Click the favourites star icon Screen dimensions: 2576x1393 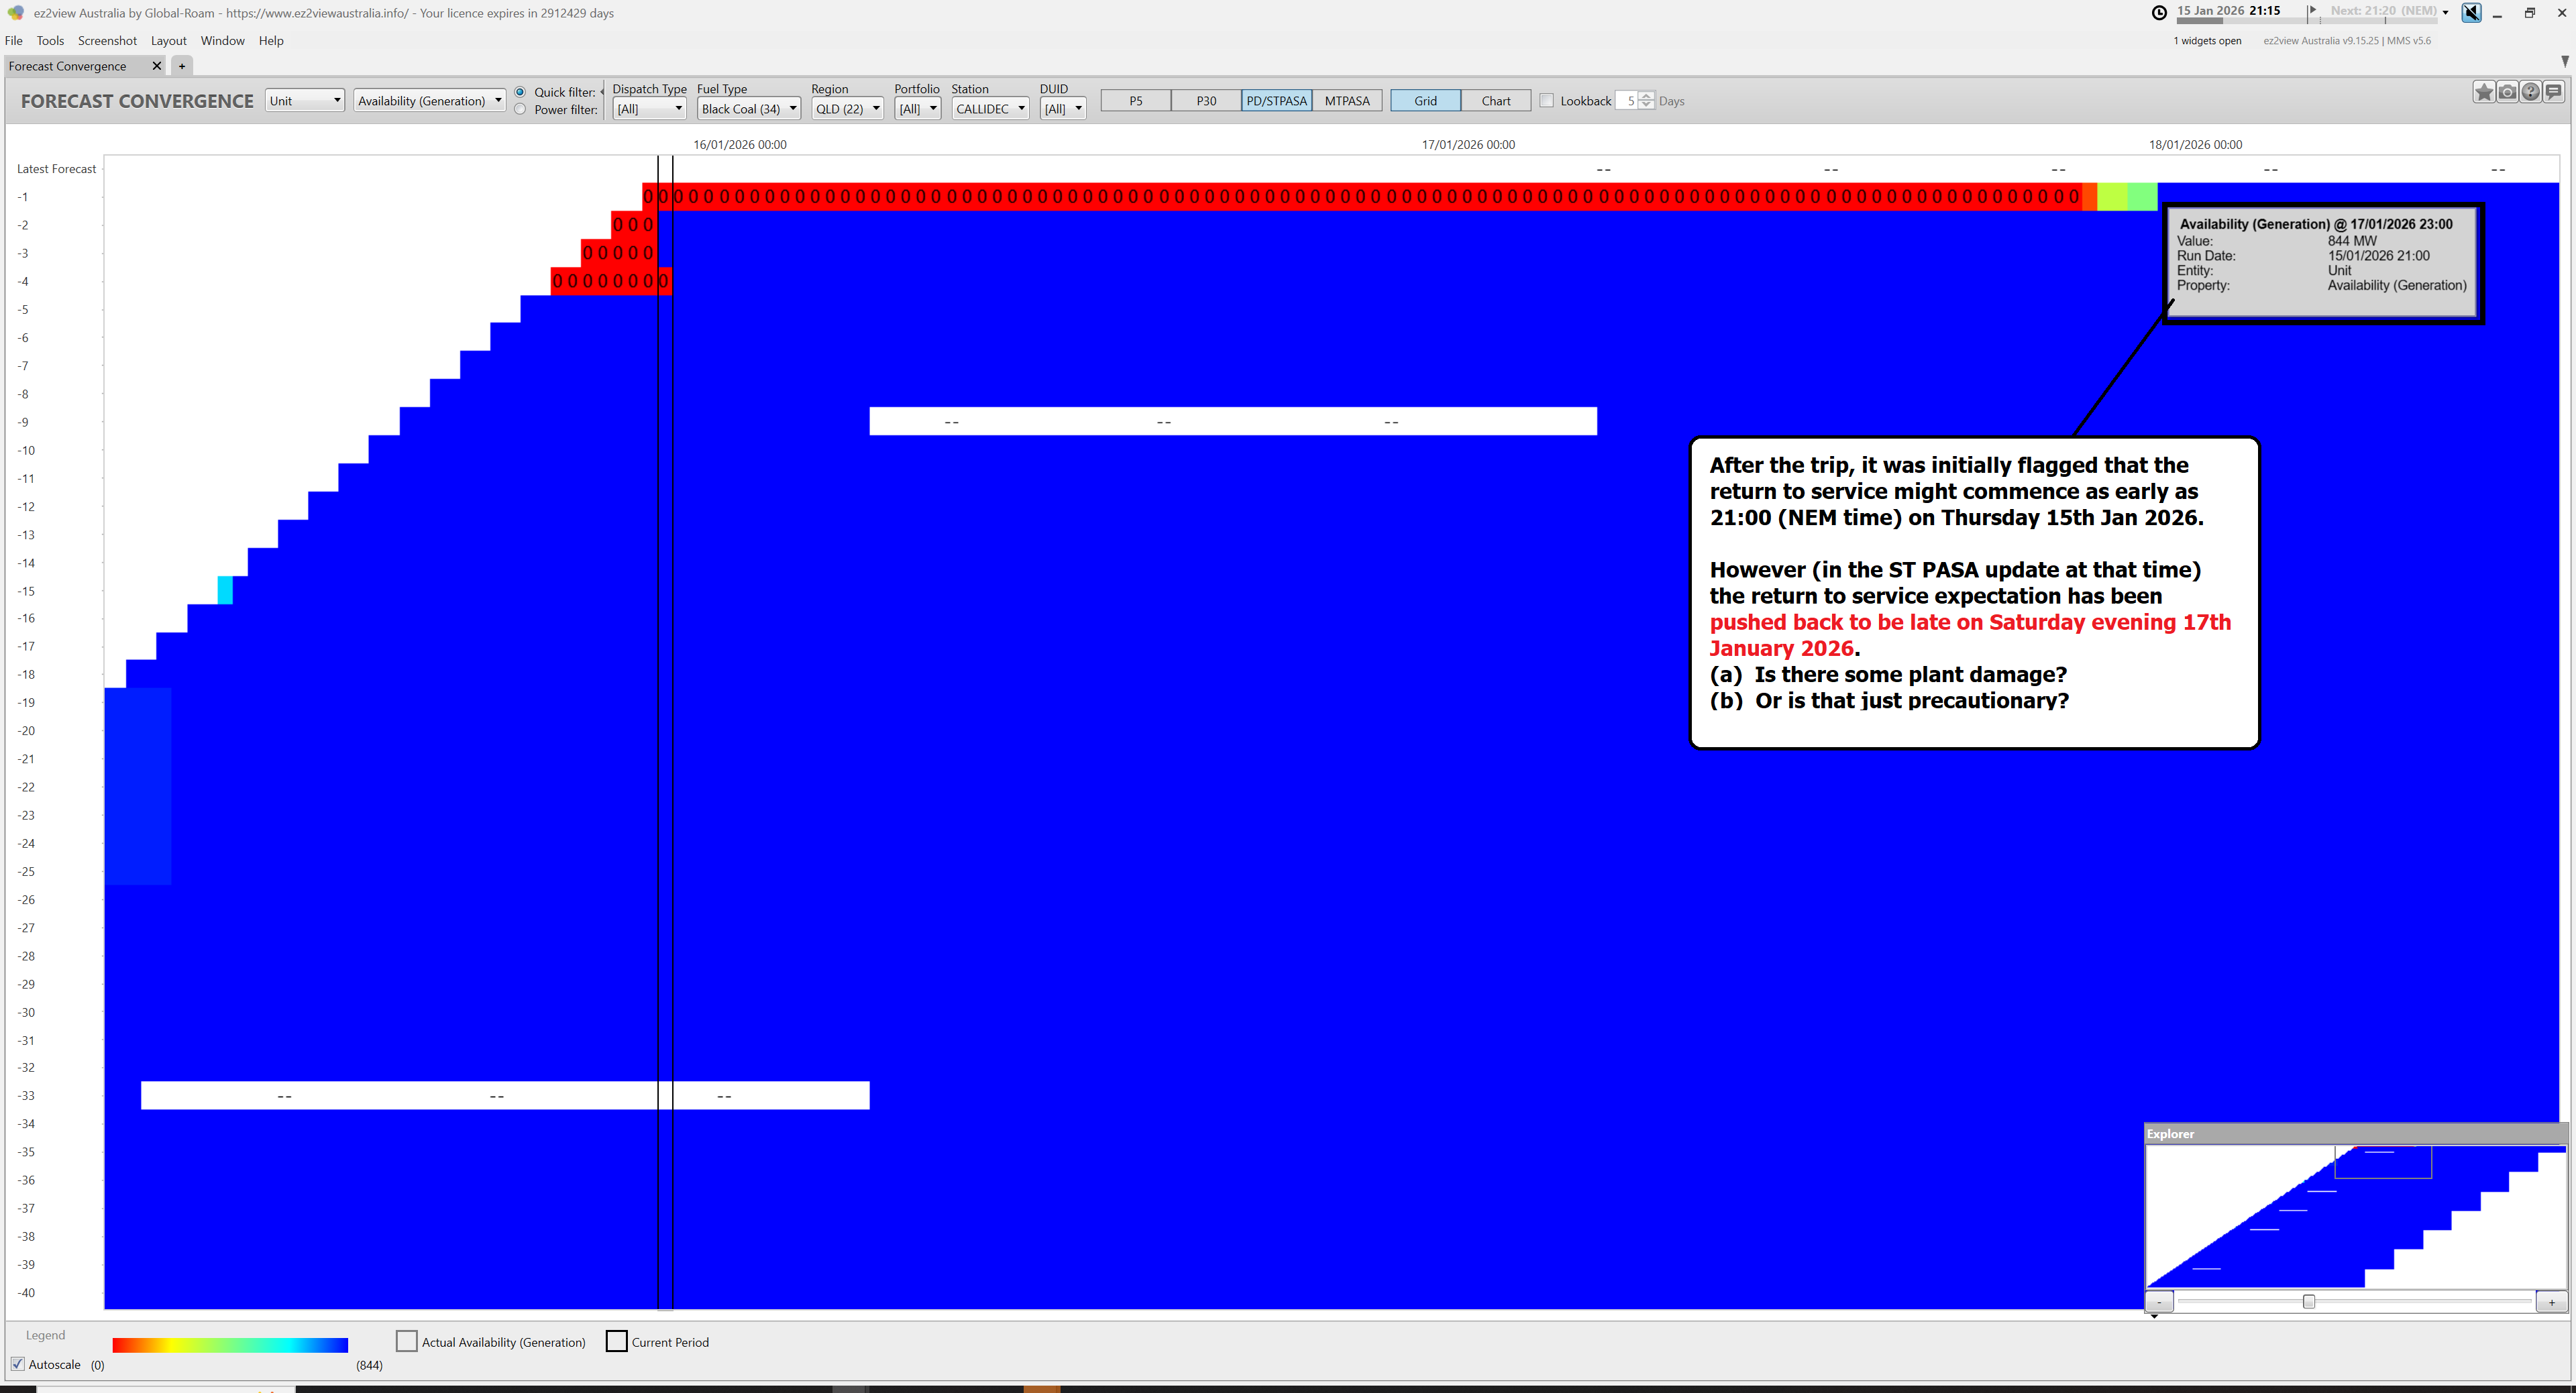(2484, 92)
